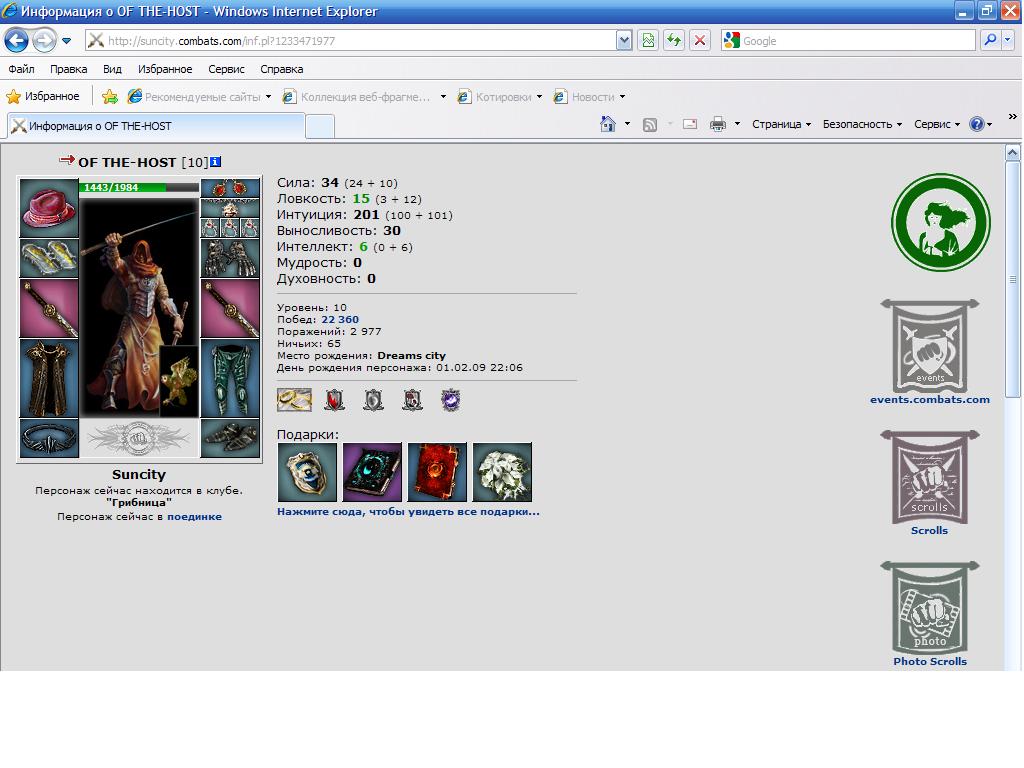Open the white flower bouquet gift
This screenshot has height=768, width=1024.
502,472
